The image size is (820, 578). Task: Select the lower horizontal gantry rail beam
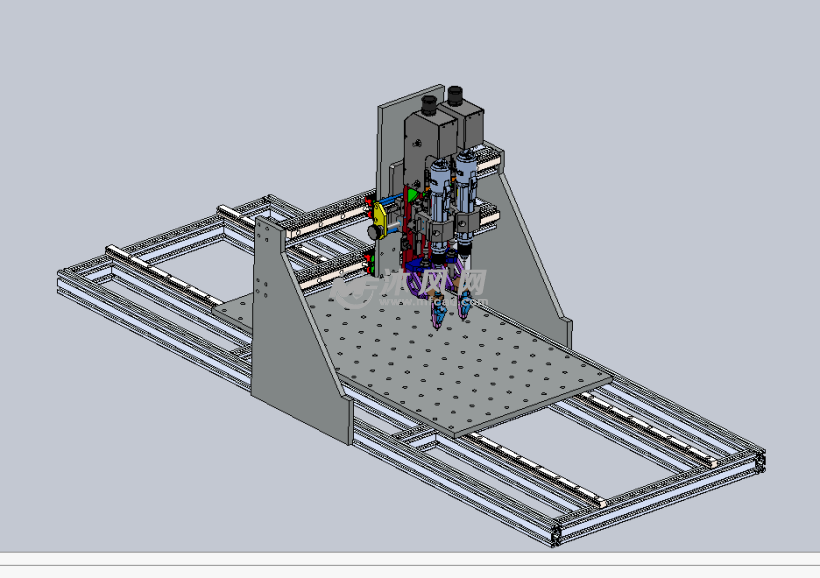[335, 277]
